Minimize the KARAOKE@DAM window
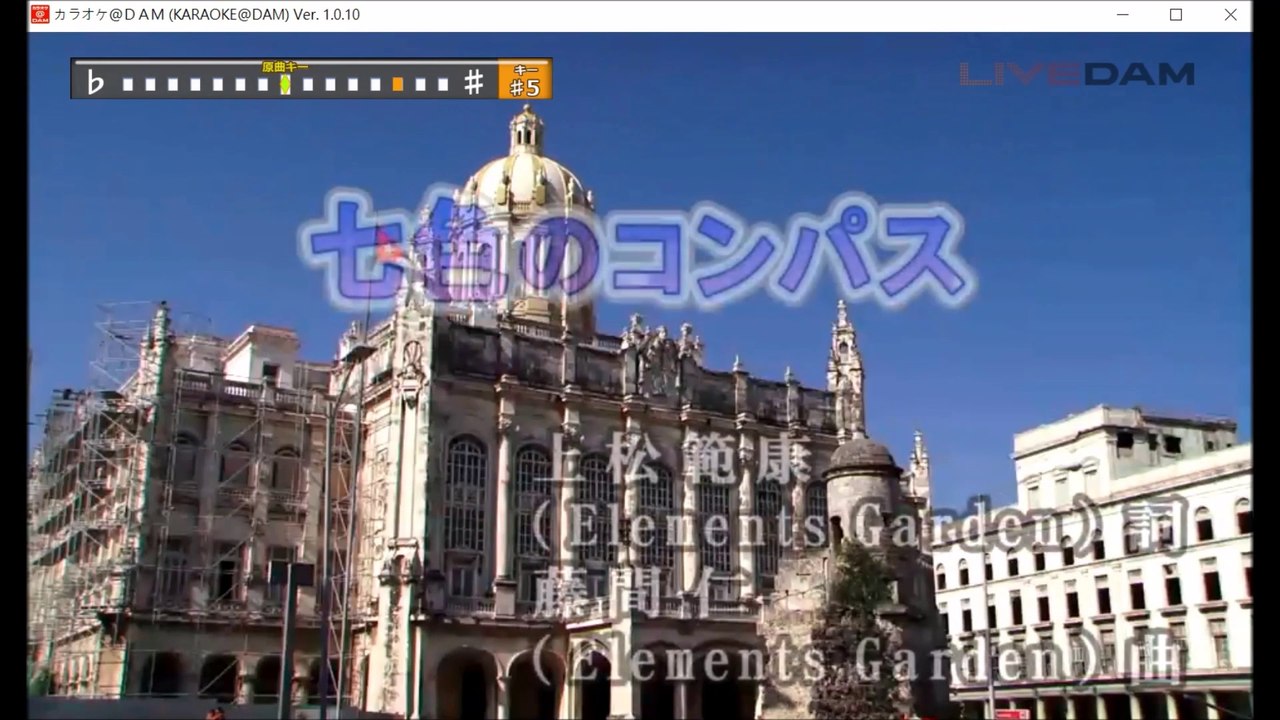The height and width of the screenshot is (720, 1280). (x=1121, y=15)
